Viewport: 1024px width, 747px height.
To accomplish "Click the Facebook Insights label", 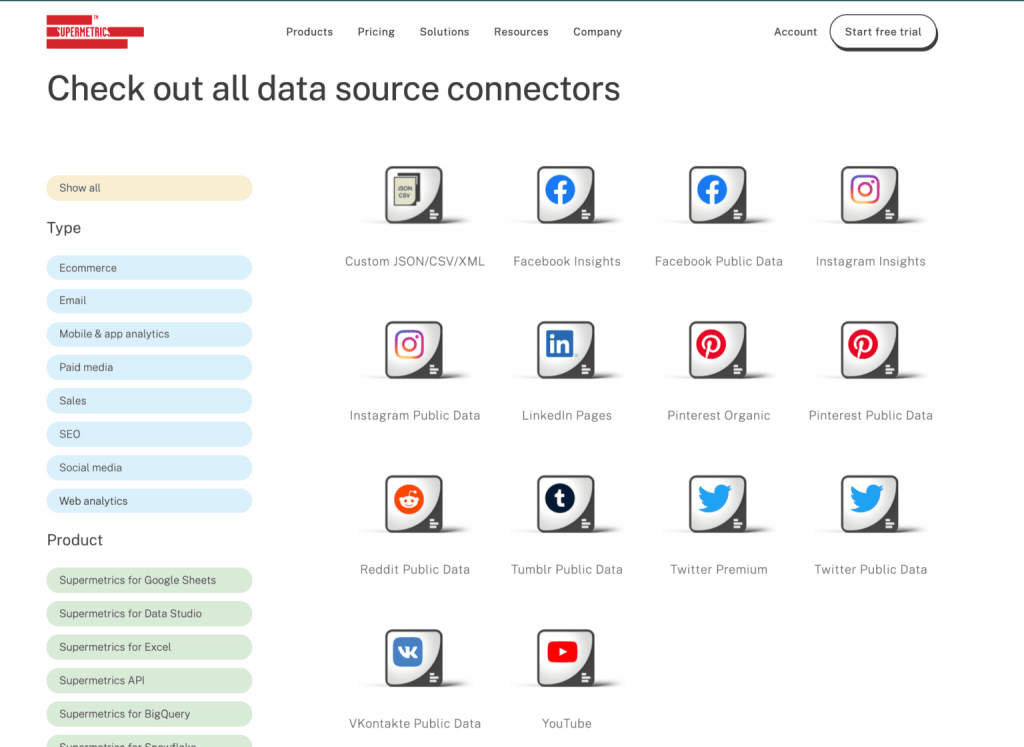I will 567,261.
